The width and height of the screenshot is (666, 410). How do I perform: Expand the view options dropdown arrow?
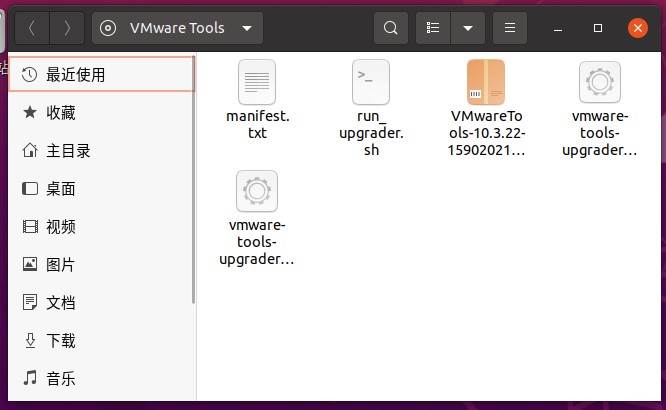click(467, 28)
